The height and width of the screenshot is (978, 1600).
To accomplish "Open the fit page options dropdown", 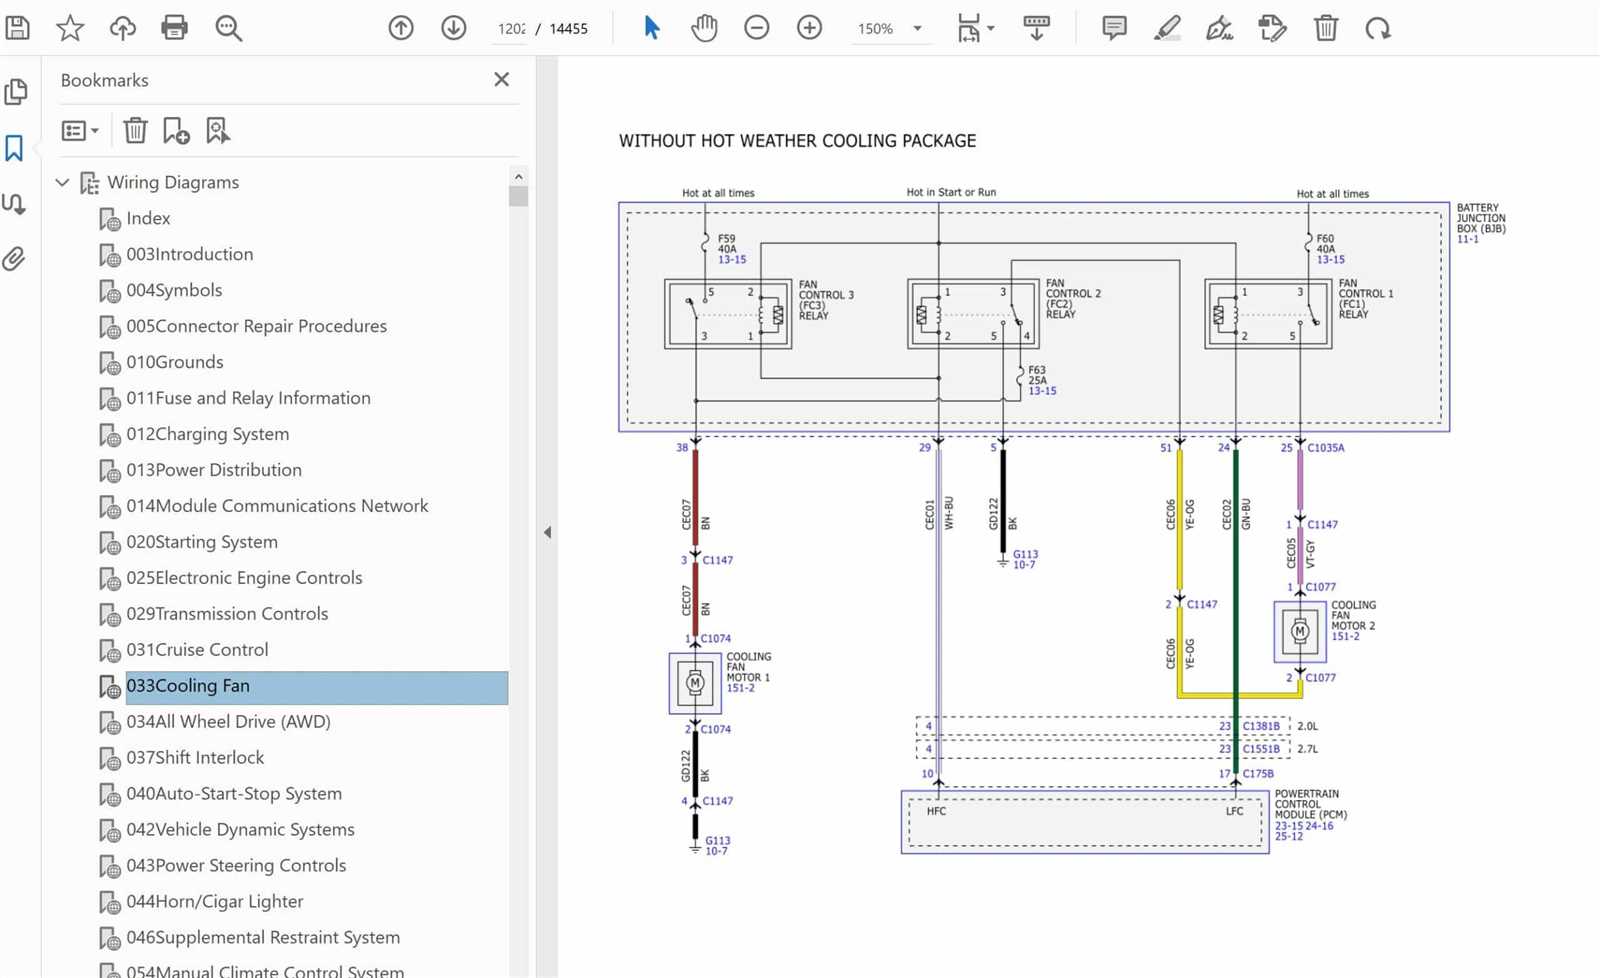I will [x=976, y=28].
